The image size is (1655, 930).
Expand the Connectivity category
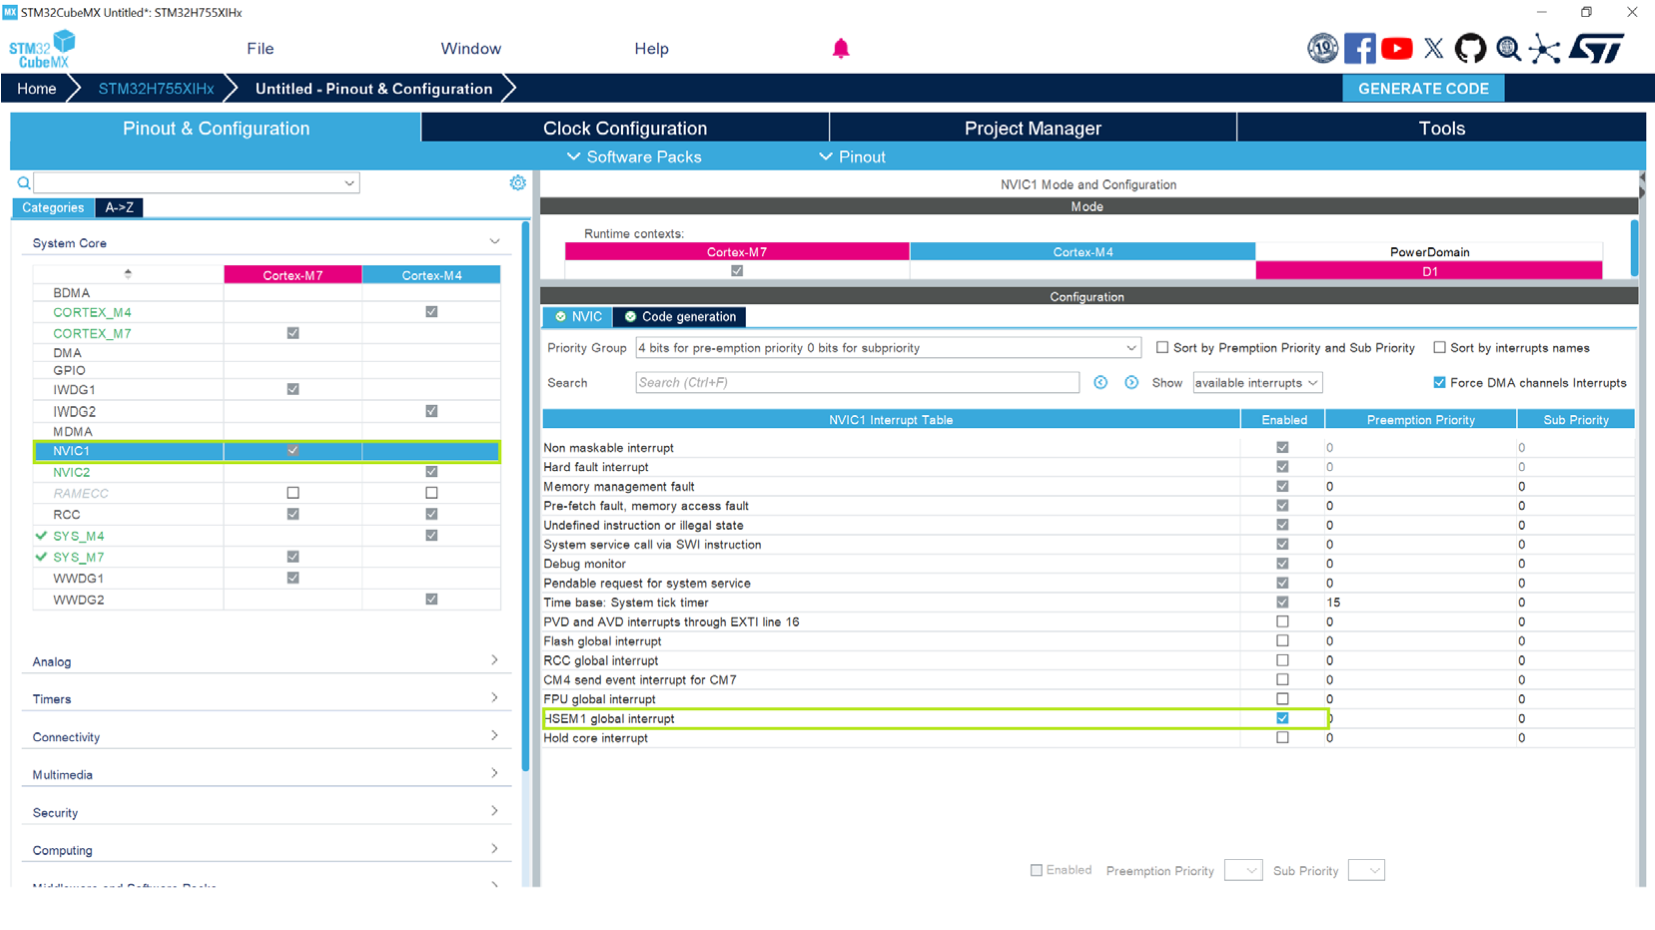click(494, 736)
